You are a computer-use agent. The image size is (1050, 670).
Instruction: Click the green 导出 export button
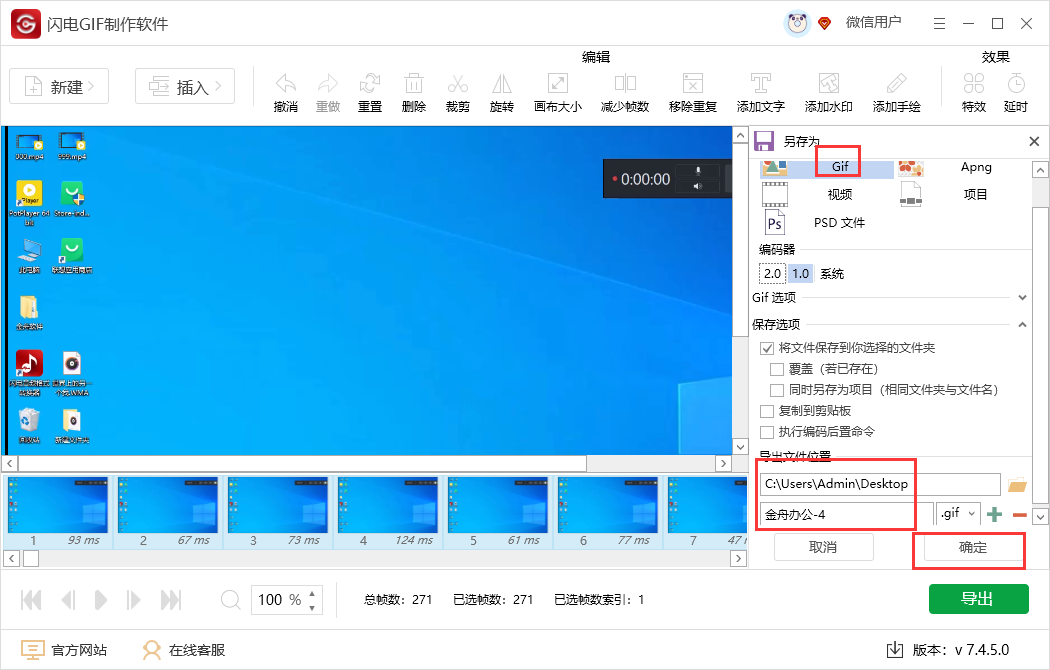(x=978, y=599)
